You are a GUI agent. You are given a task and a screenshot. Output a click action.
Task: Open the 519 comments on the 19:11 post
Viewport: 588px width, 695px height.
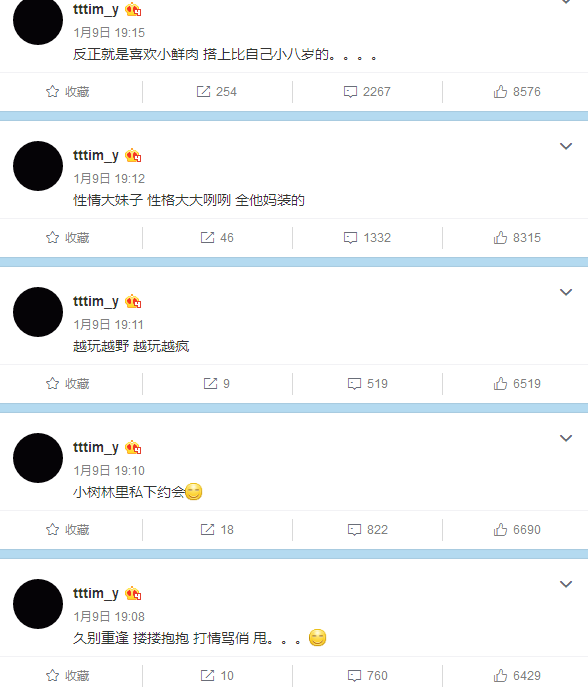click(367, 383)
